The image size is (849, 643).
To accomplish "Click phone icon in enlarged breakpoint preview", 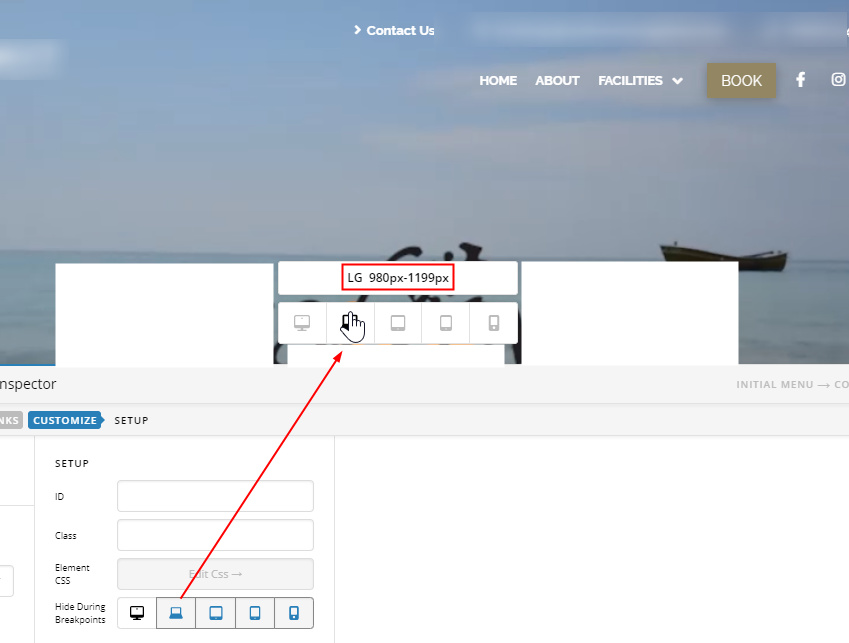I will [x=494, y=323].
